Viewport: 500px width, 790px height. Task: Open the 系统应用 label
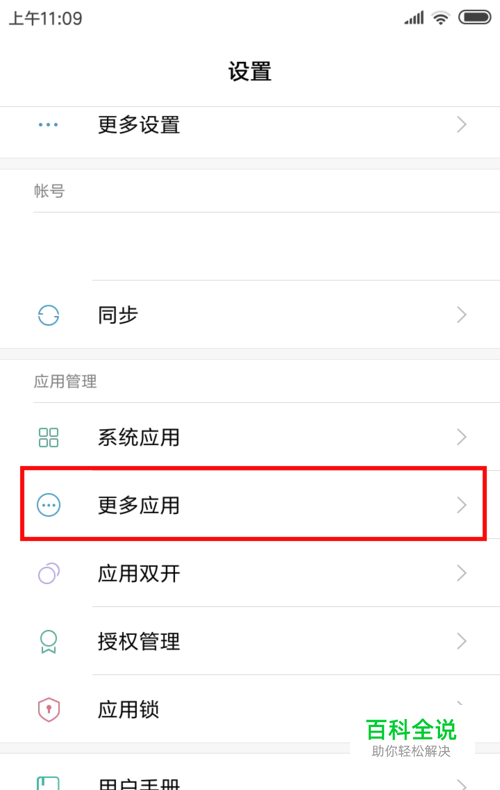pos(139,437)
